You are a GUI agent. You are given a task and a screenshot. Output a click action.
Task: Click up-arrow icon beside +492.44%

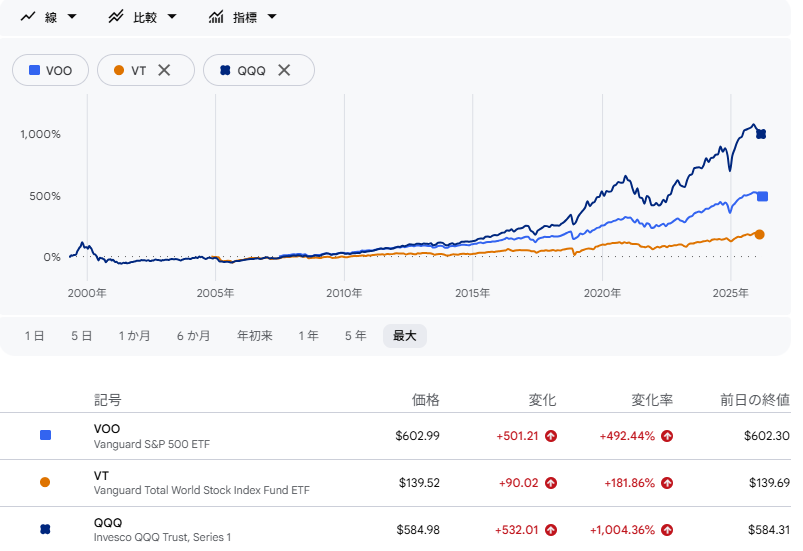[667, 436]
